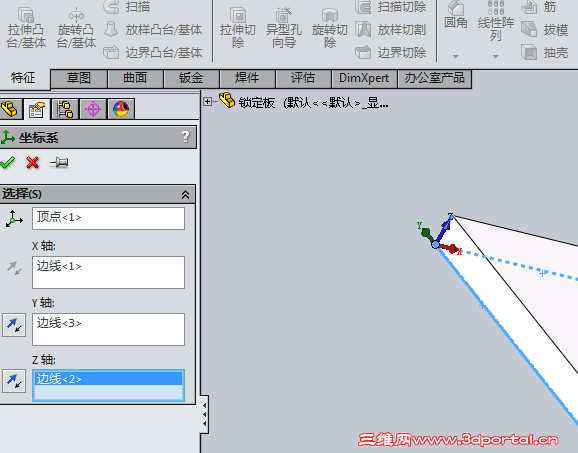The height and width of the screenshot is (453, 578).
Task: Click the origin field showing 顶点<1>
Action: point(108,218)
